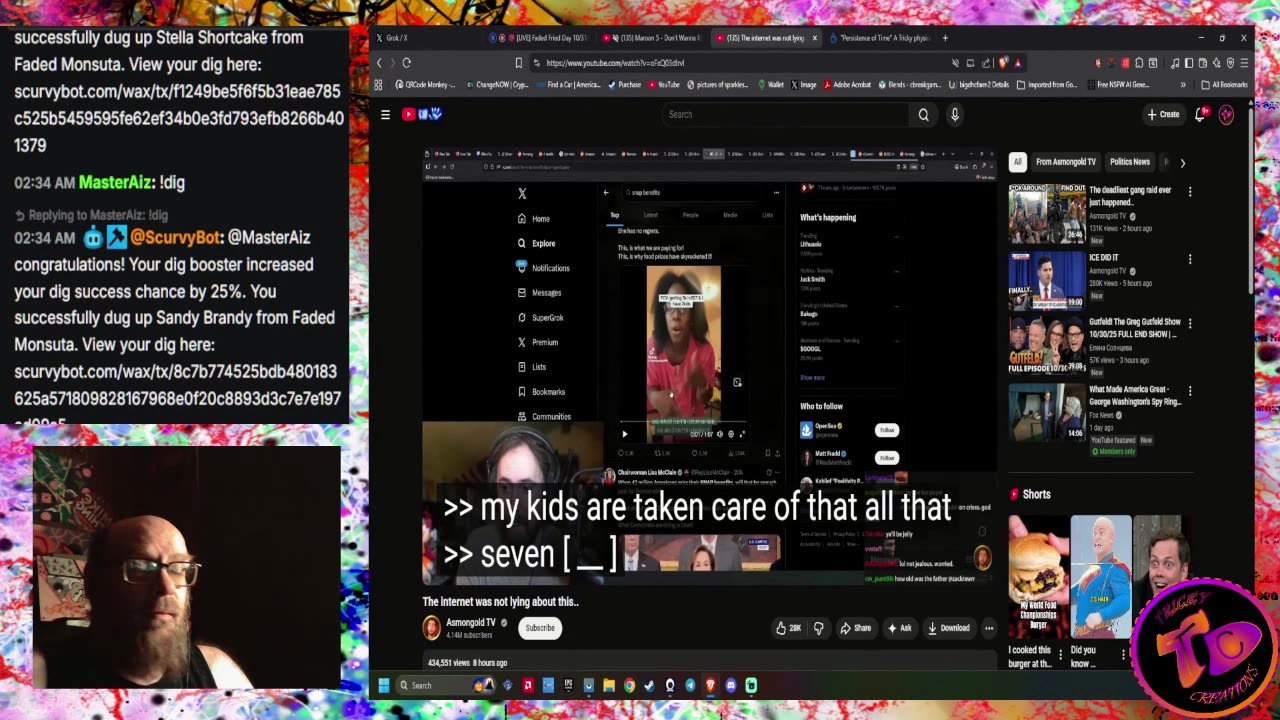Open Steam from the taskbar
The width and height of the screenshot is (1280, 720).
click(649, 685)
